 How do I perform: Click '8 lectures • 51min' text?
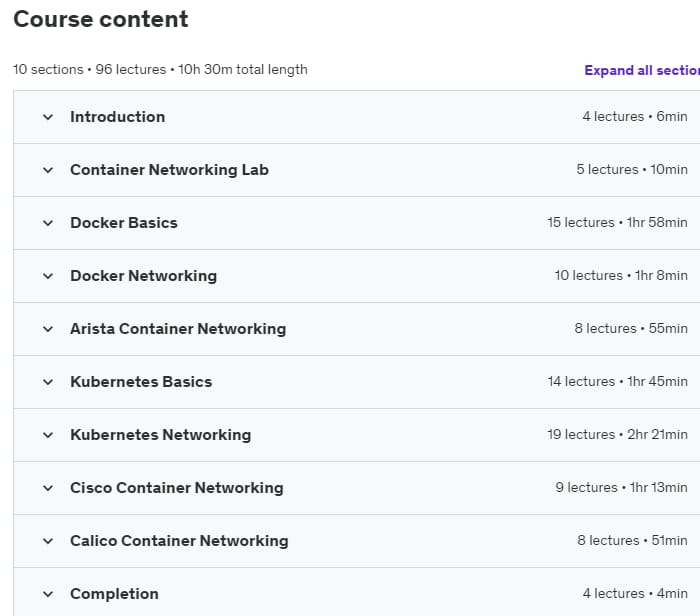[x=632, y=541]
